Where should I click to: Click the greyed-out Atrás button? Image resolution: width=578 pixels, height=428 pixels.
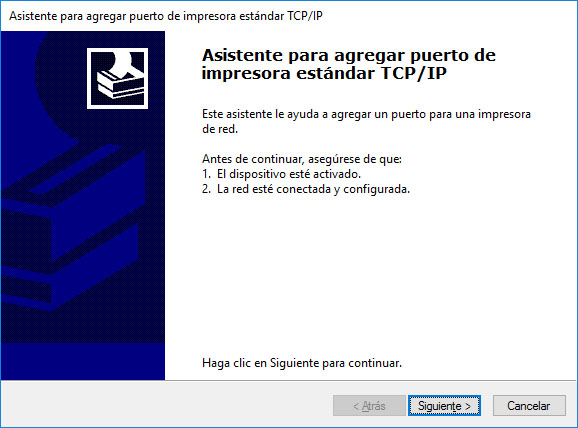(369, 406)
